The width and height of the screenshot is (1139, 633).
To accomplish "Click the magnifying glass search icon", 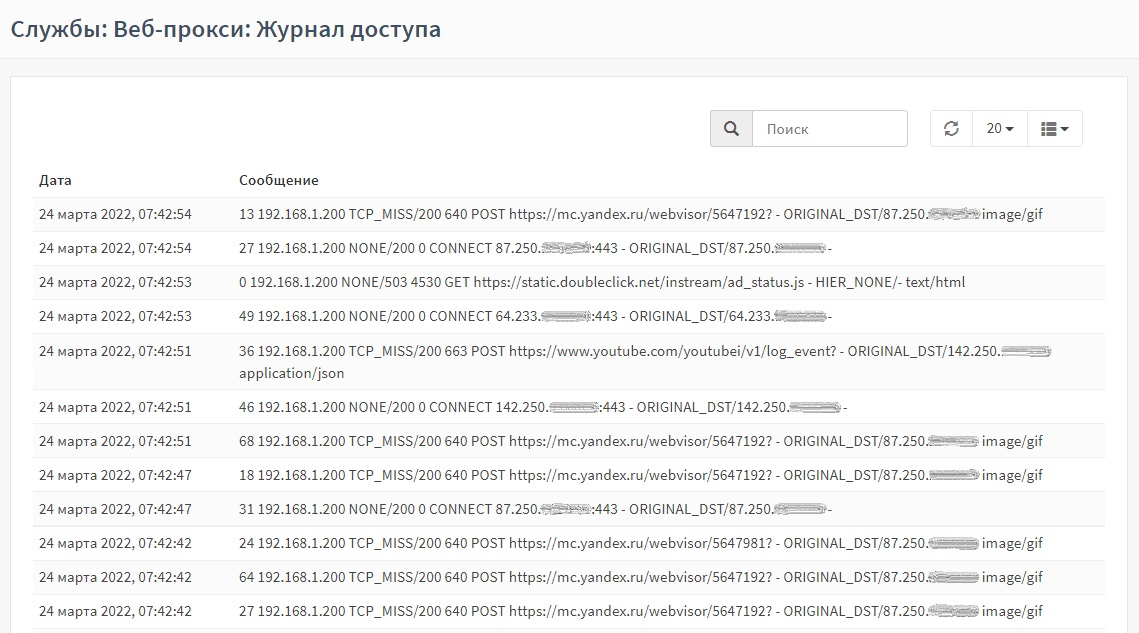I will click(731, 129).
